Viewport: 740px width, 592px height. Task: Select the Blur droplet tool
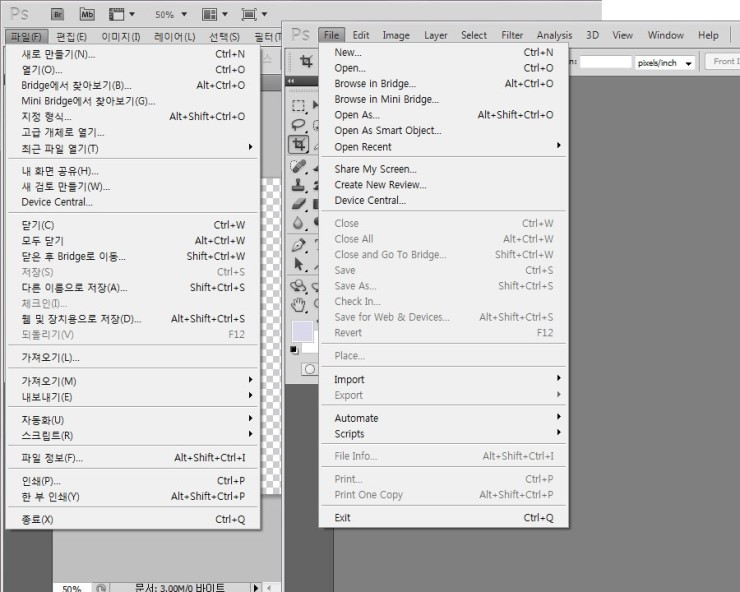point(298,223)
